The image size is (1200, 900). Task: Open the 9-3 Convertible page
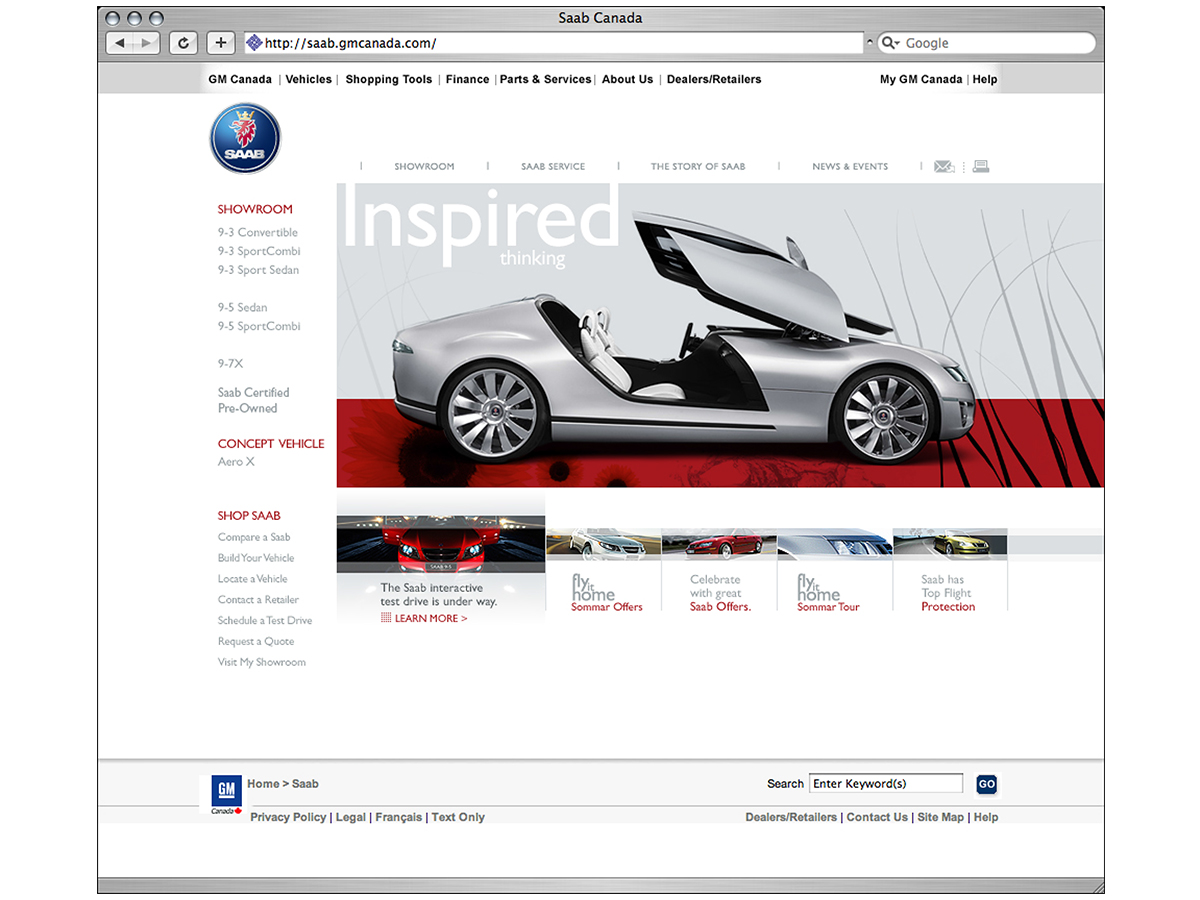(x=258, y=233)
